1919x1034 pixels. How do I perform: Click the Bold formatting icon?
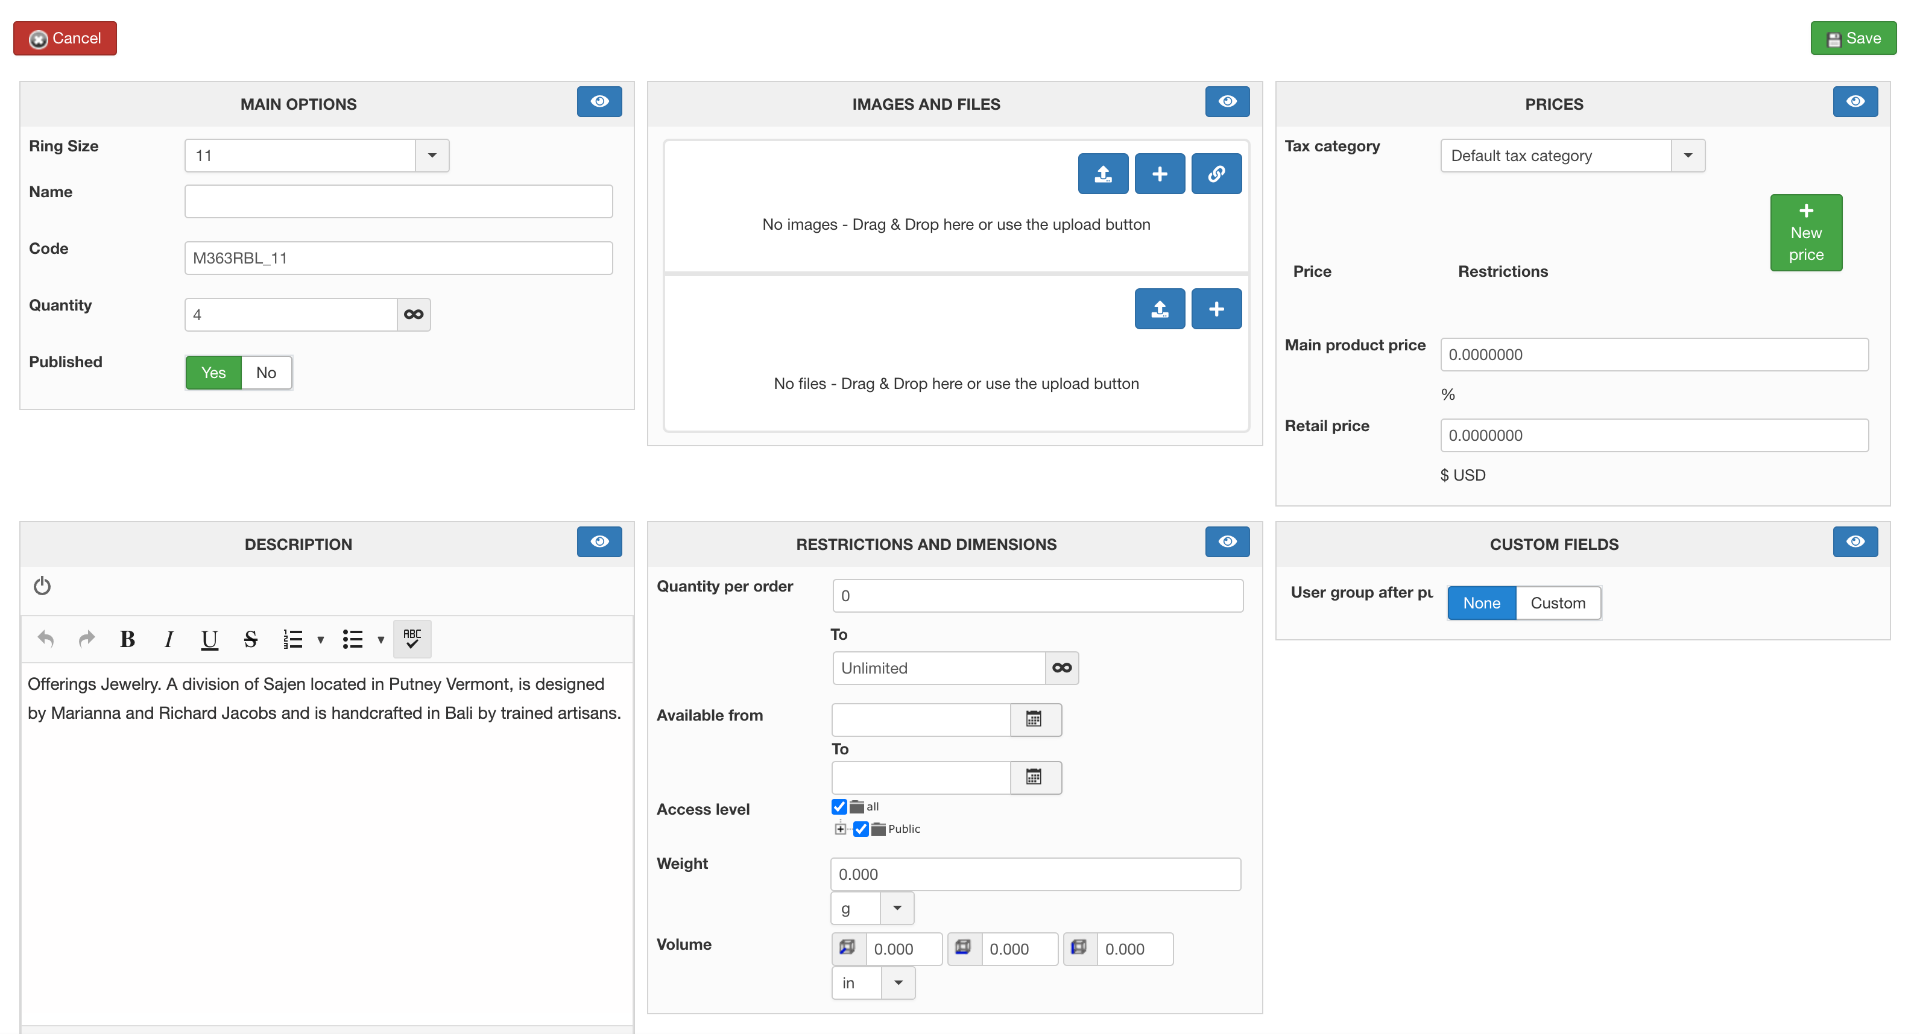[x=127, y=639]
